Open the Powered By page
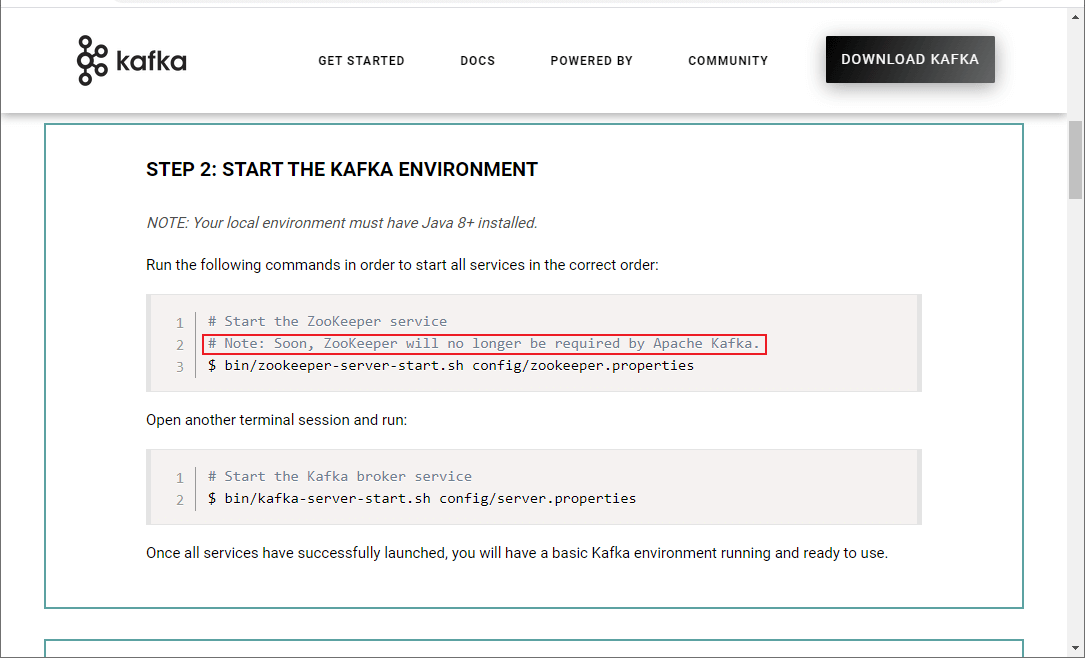 pos(592,61)
